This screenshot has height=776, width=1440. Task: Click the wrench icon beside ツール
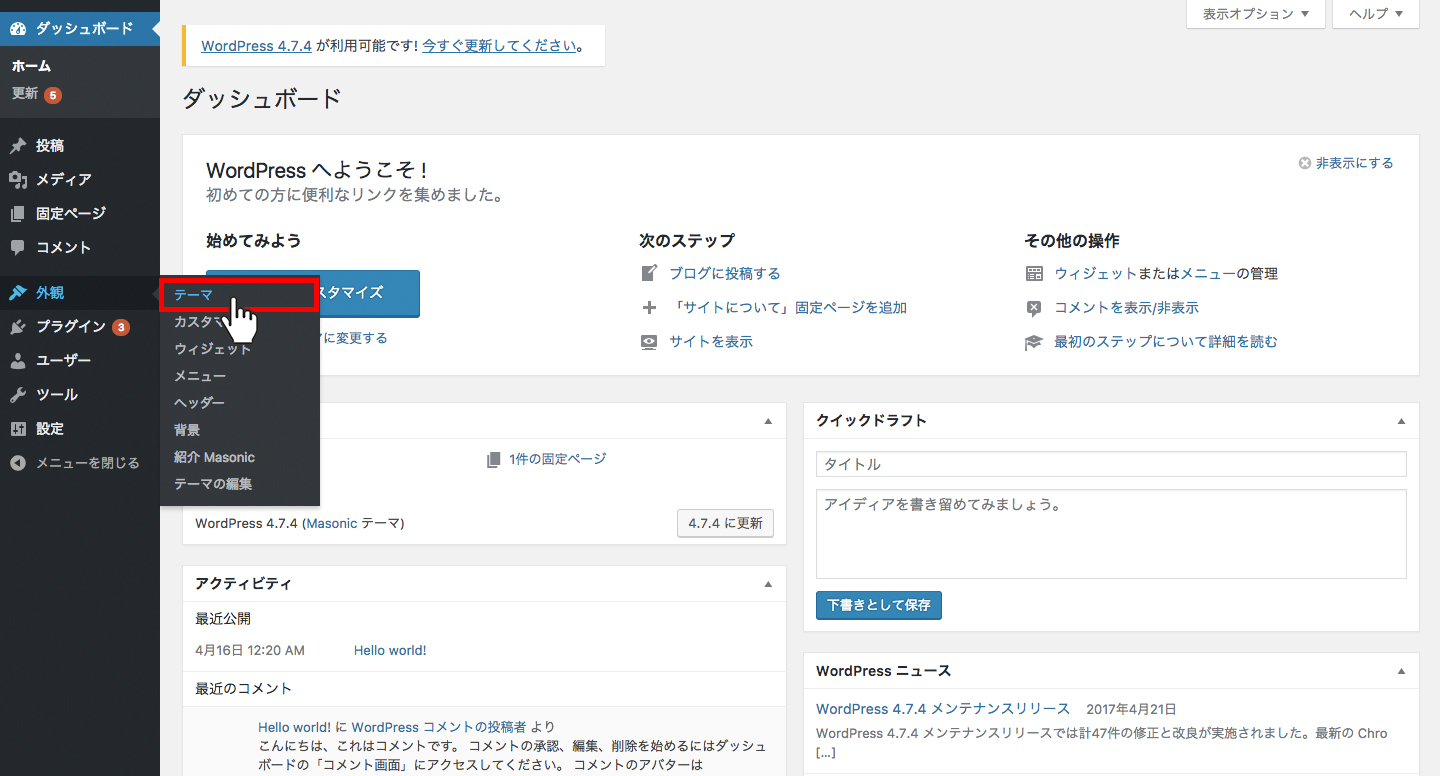point(18,395)
